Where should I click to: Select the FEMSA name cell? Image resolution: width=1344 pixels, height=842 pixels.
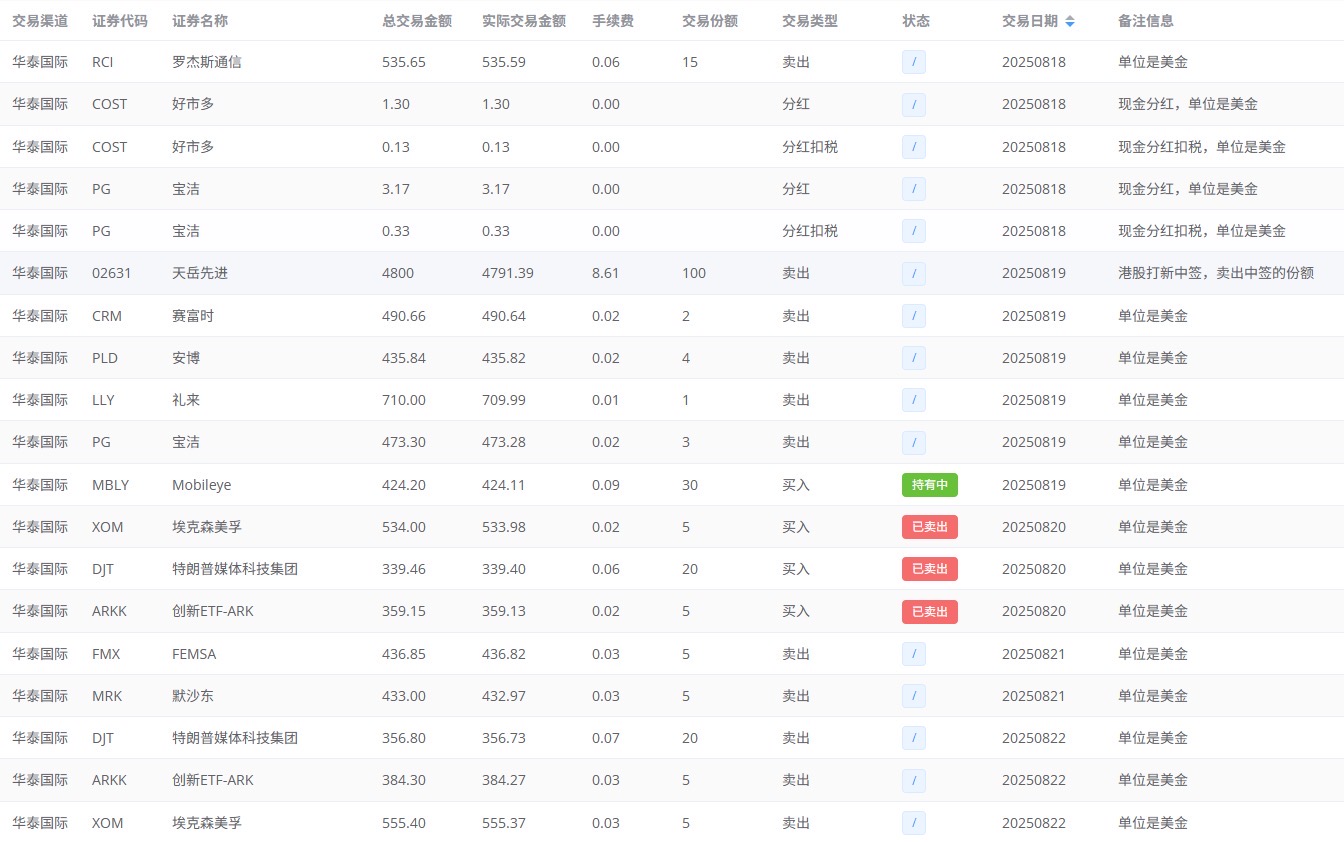(x=194, y=654)
